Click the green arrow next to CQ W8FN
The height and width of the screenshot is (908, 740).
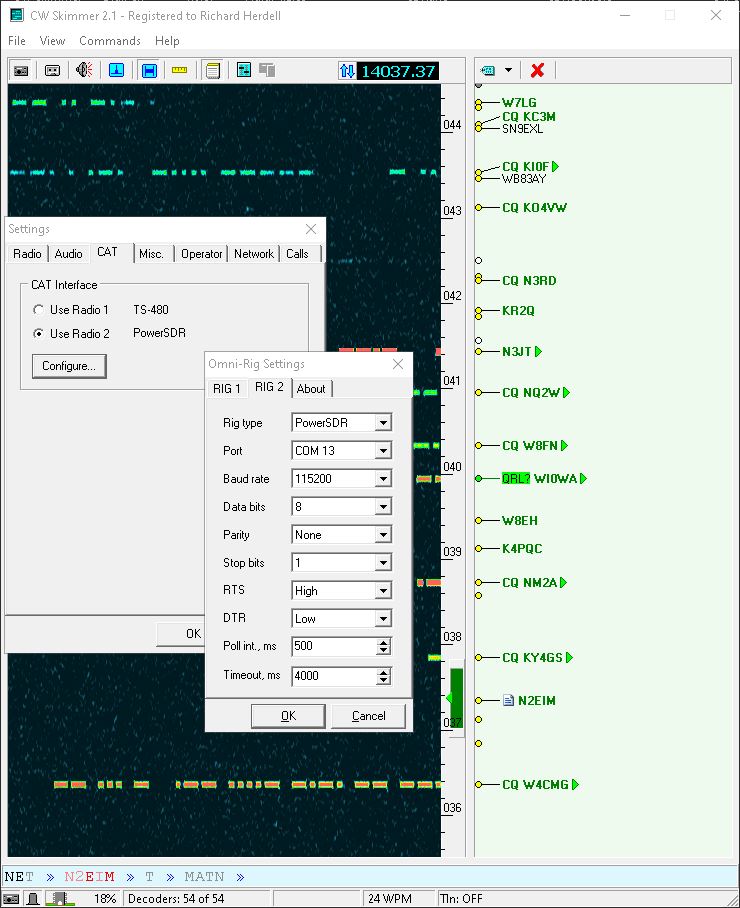pos(565,445)
